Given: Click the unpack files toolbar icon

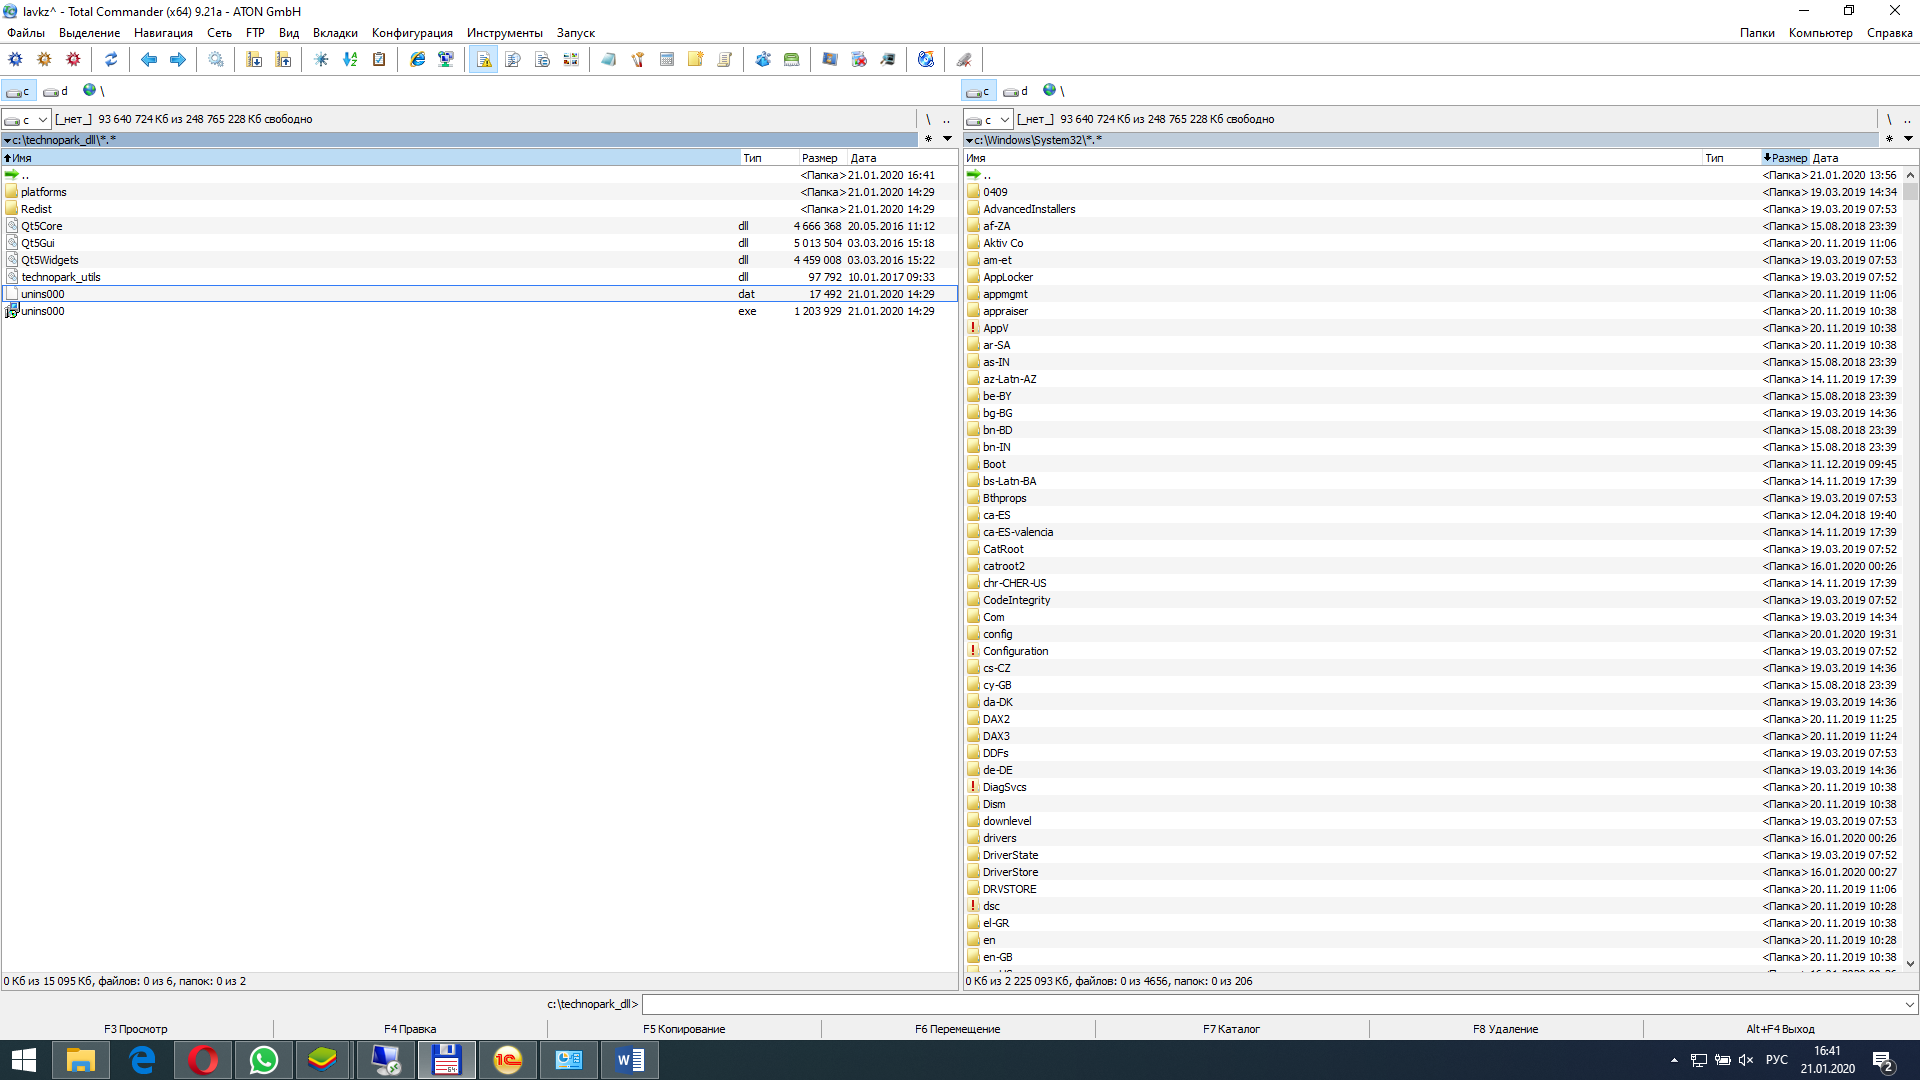Looking at the screenshot, I should tap(283, 59).
